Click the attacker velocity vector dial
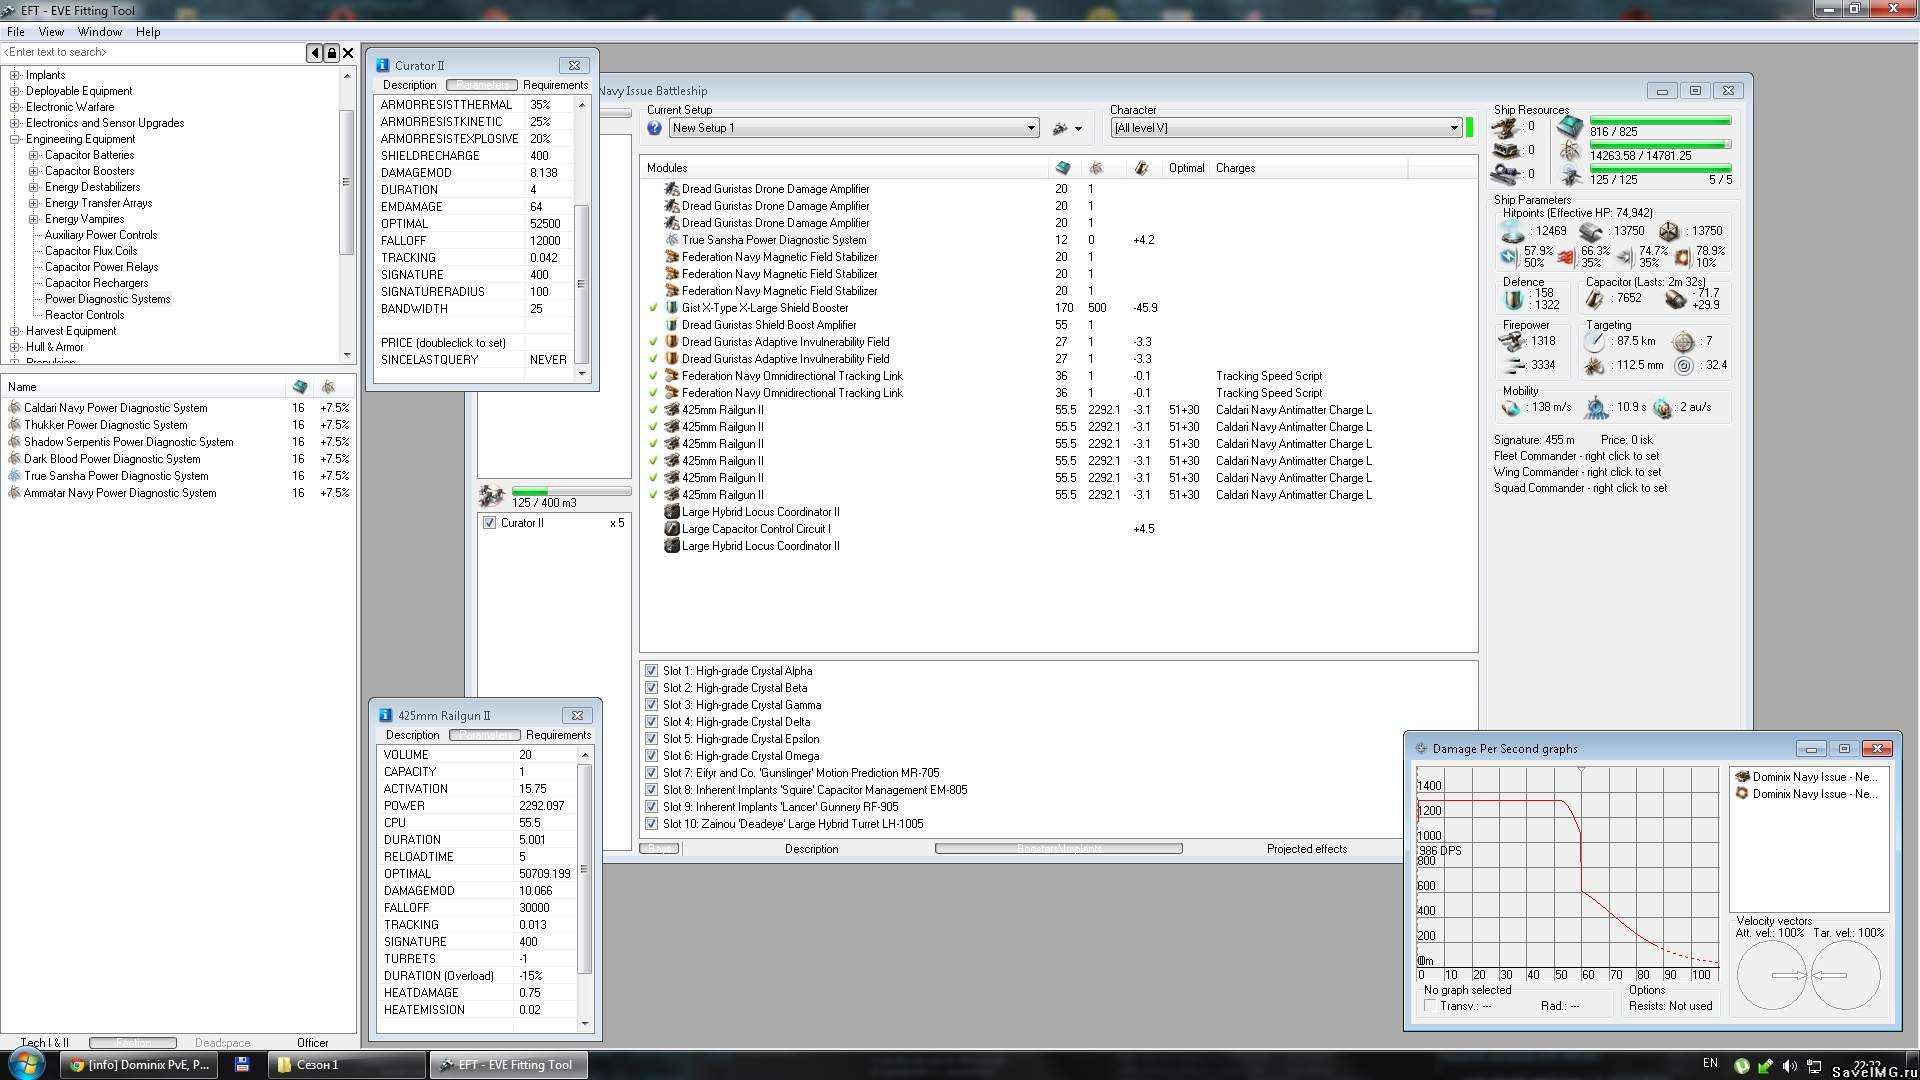This screenshot has height=1080, width=1920. [1771, 975]
